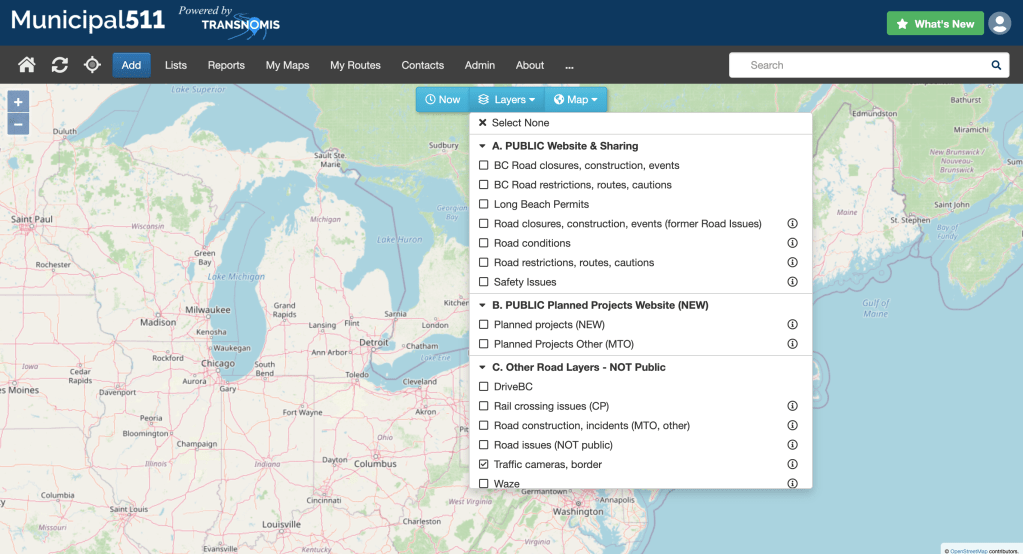The width and height of the screenshot is (1023, 554).
Task: Click the locate-me crosshair icon
Action: [92, 65]
